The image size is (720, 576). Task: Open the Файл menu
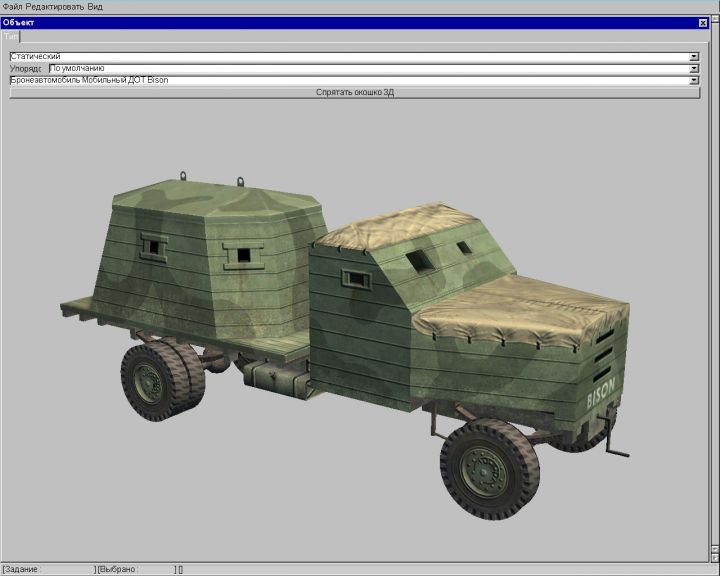point(12,6)
